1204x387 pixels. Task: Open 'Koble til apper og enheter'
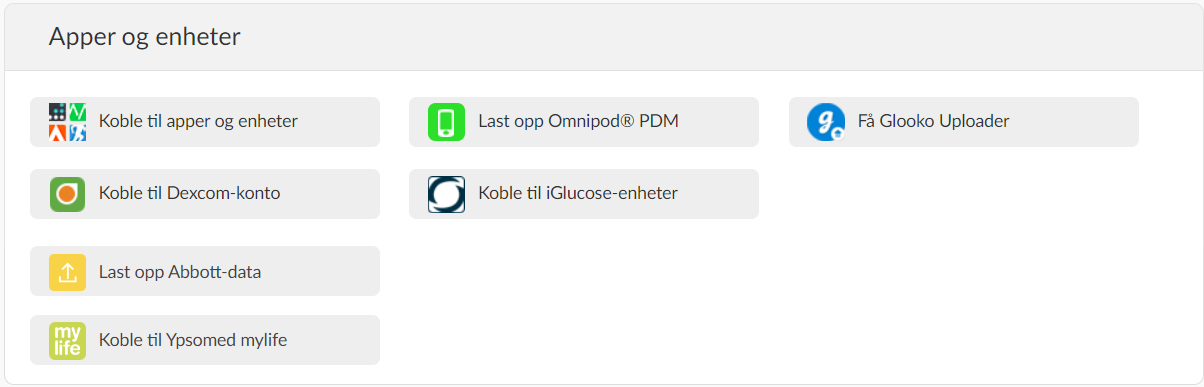[x=205, y=122]
